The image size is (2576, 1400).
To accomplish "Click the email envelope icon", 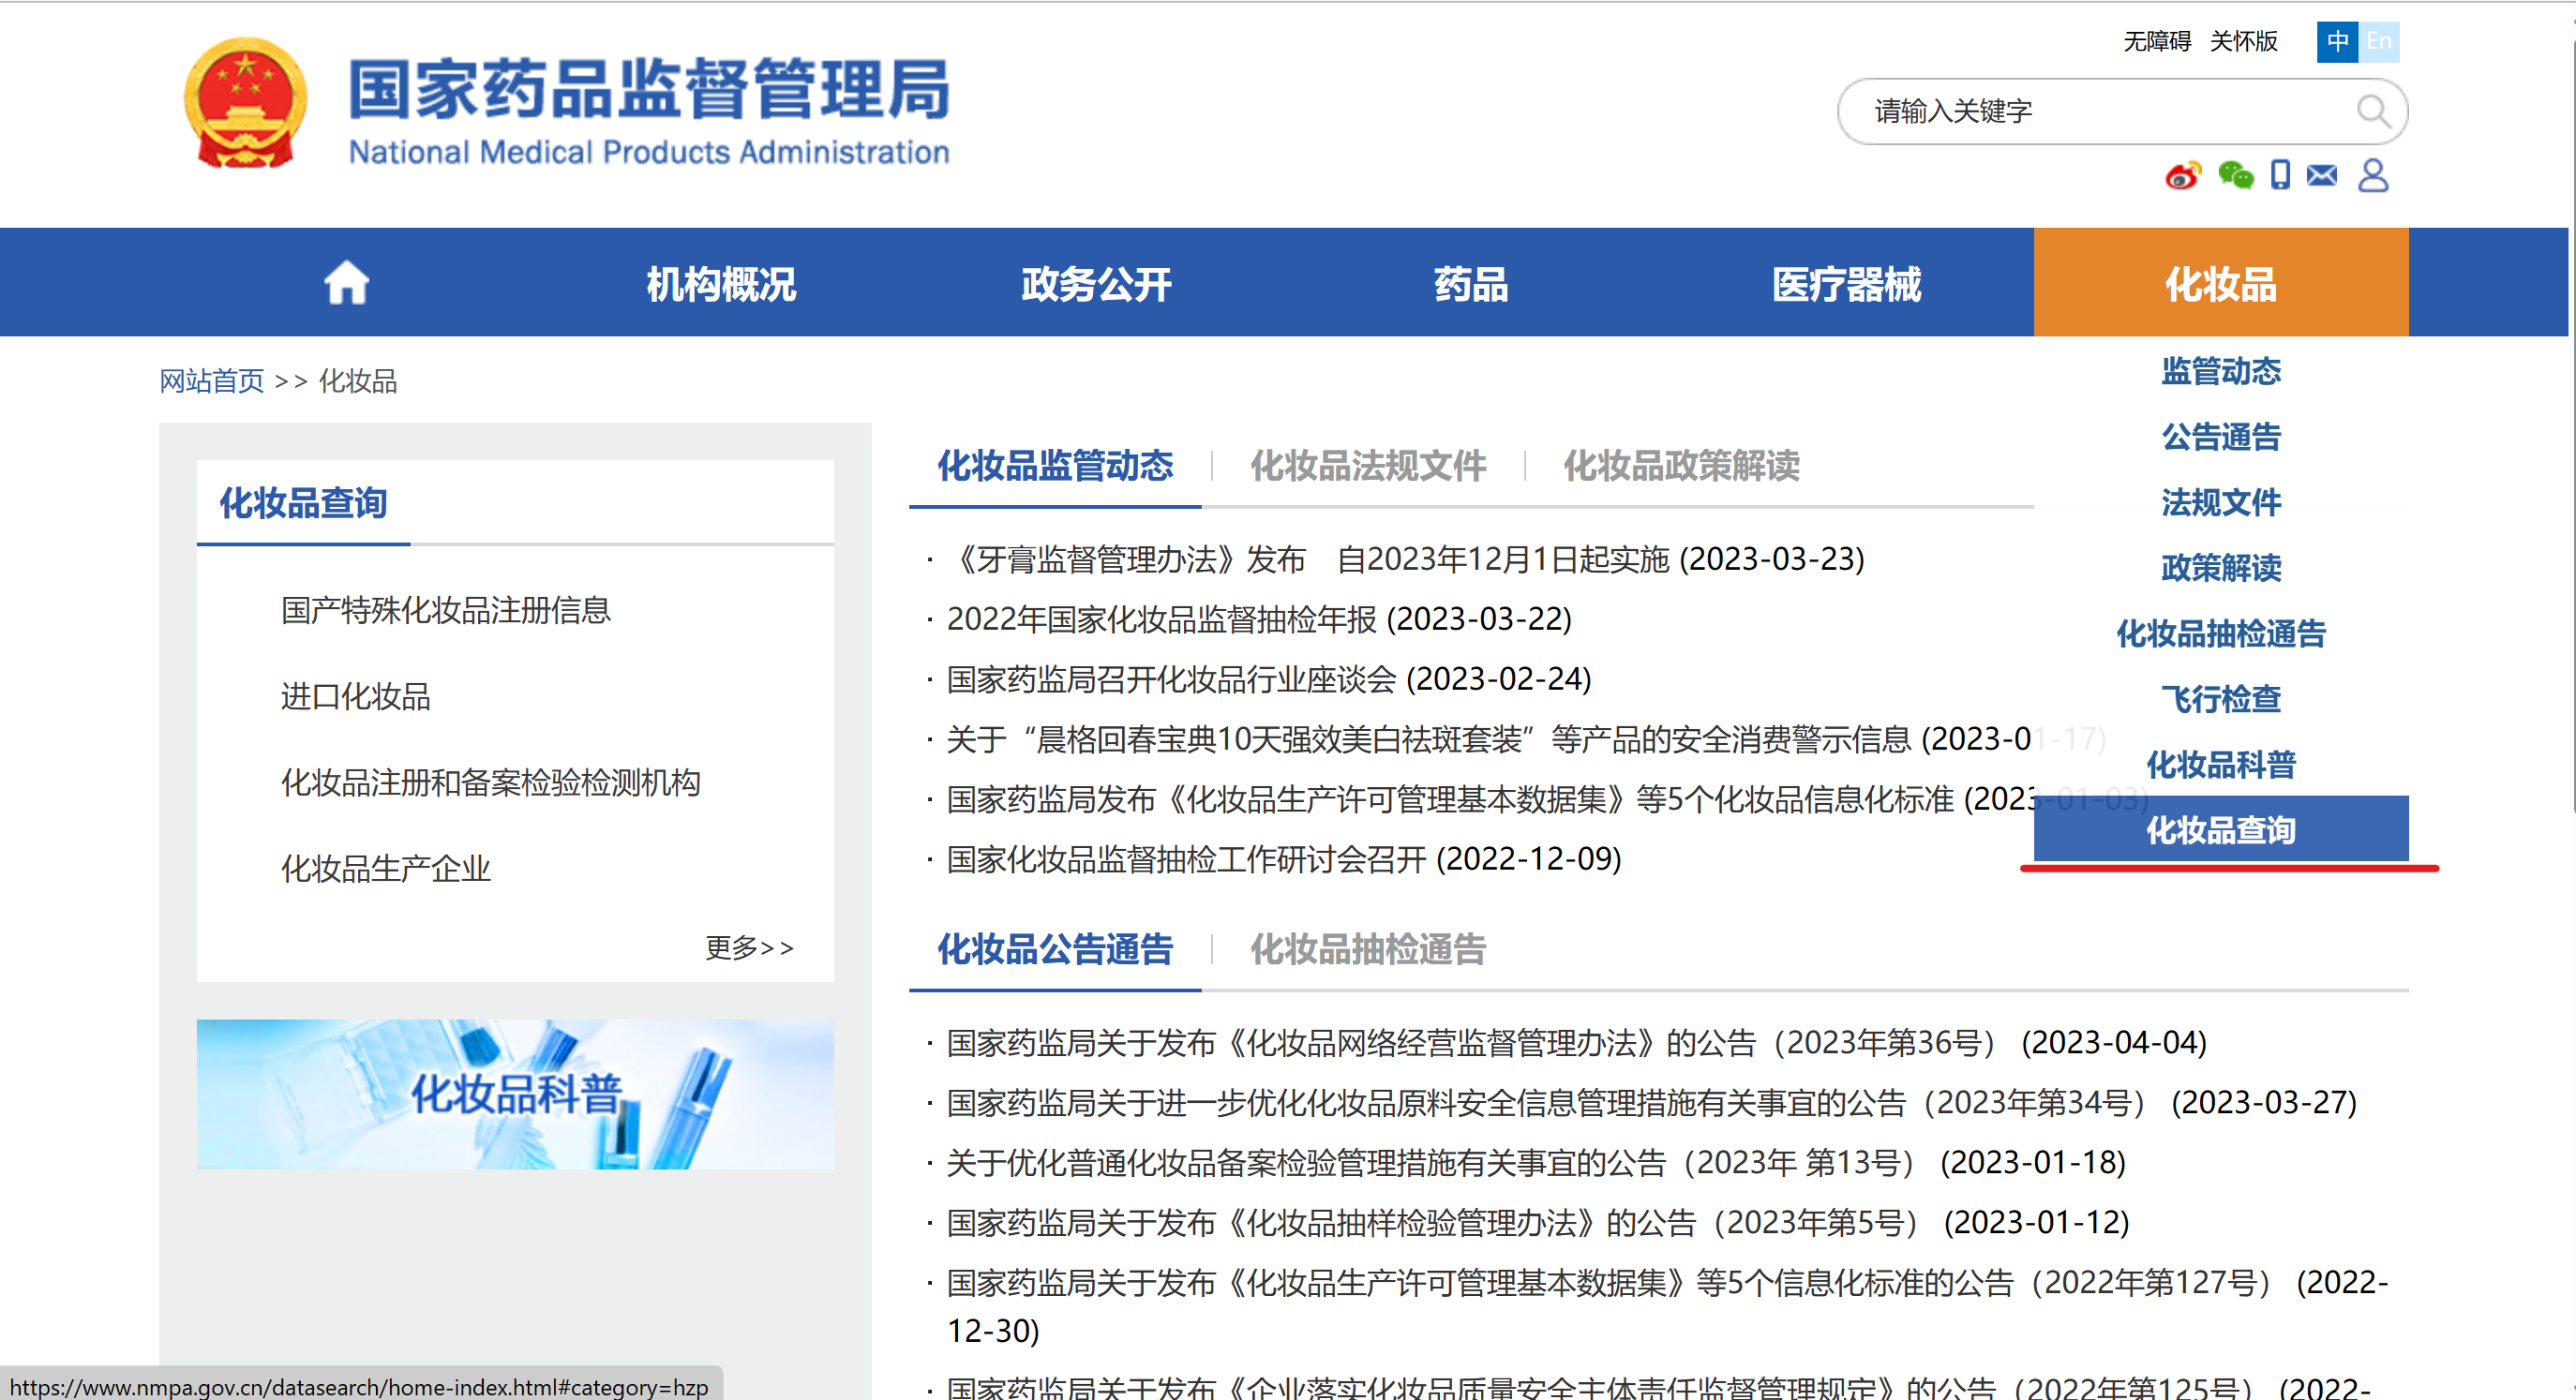I will 2322,176.
